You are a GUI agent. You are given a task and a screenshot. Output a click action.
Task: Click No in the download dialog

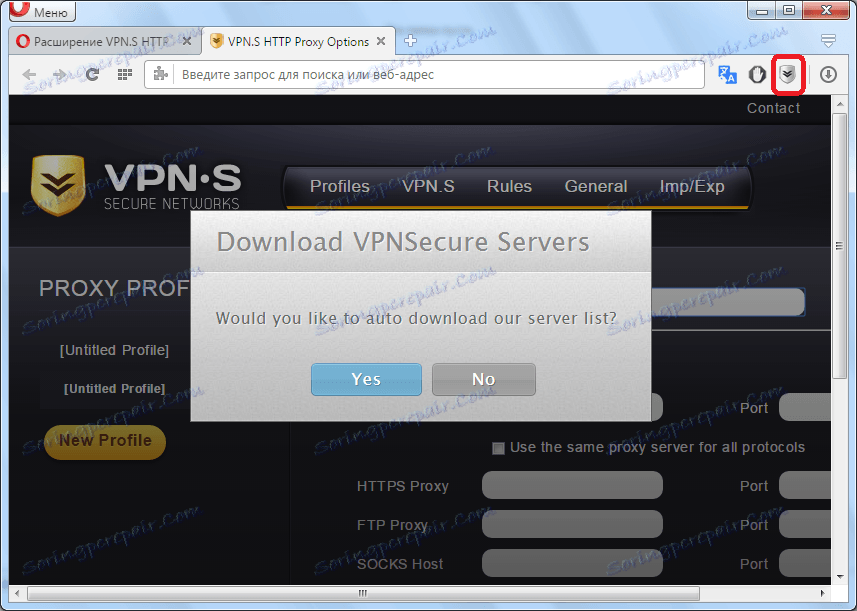coord(483,379)
